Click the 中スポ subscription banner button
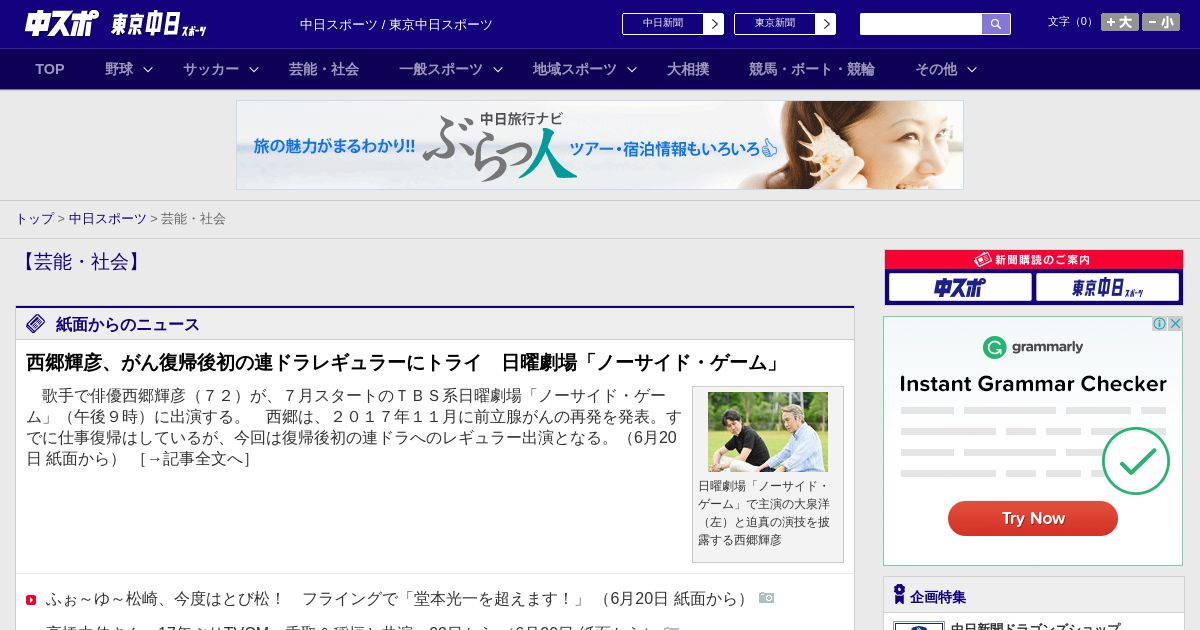Image resolution: width=1200 pixels, height=630 pixels. (x=960, y=288)
